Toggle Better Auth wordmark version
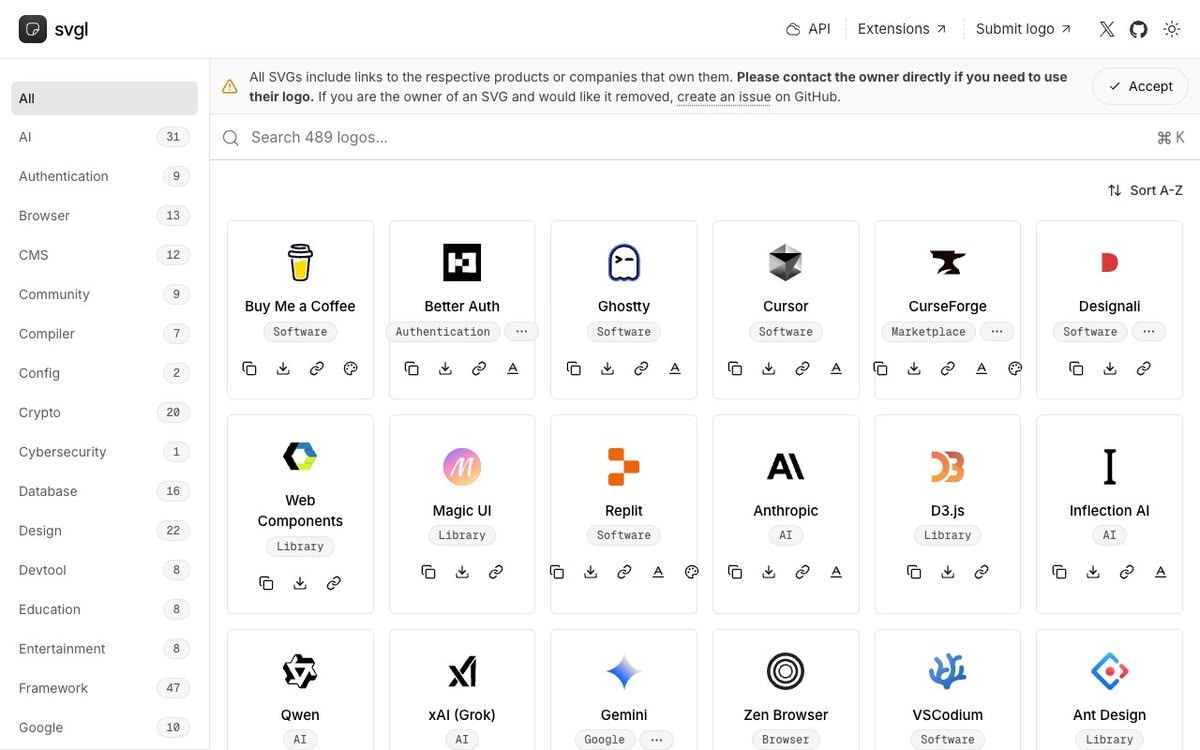 pos(513,369)
